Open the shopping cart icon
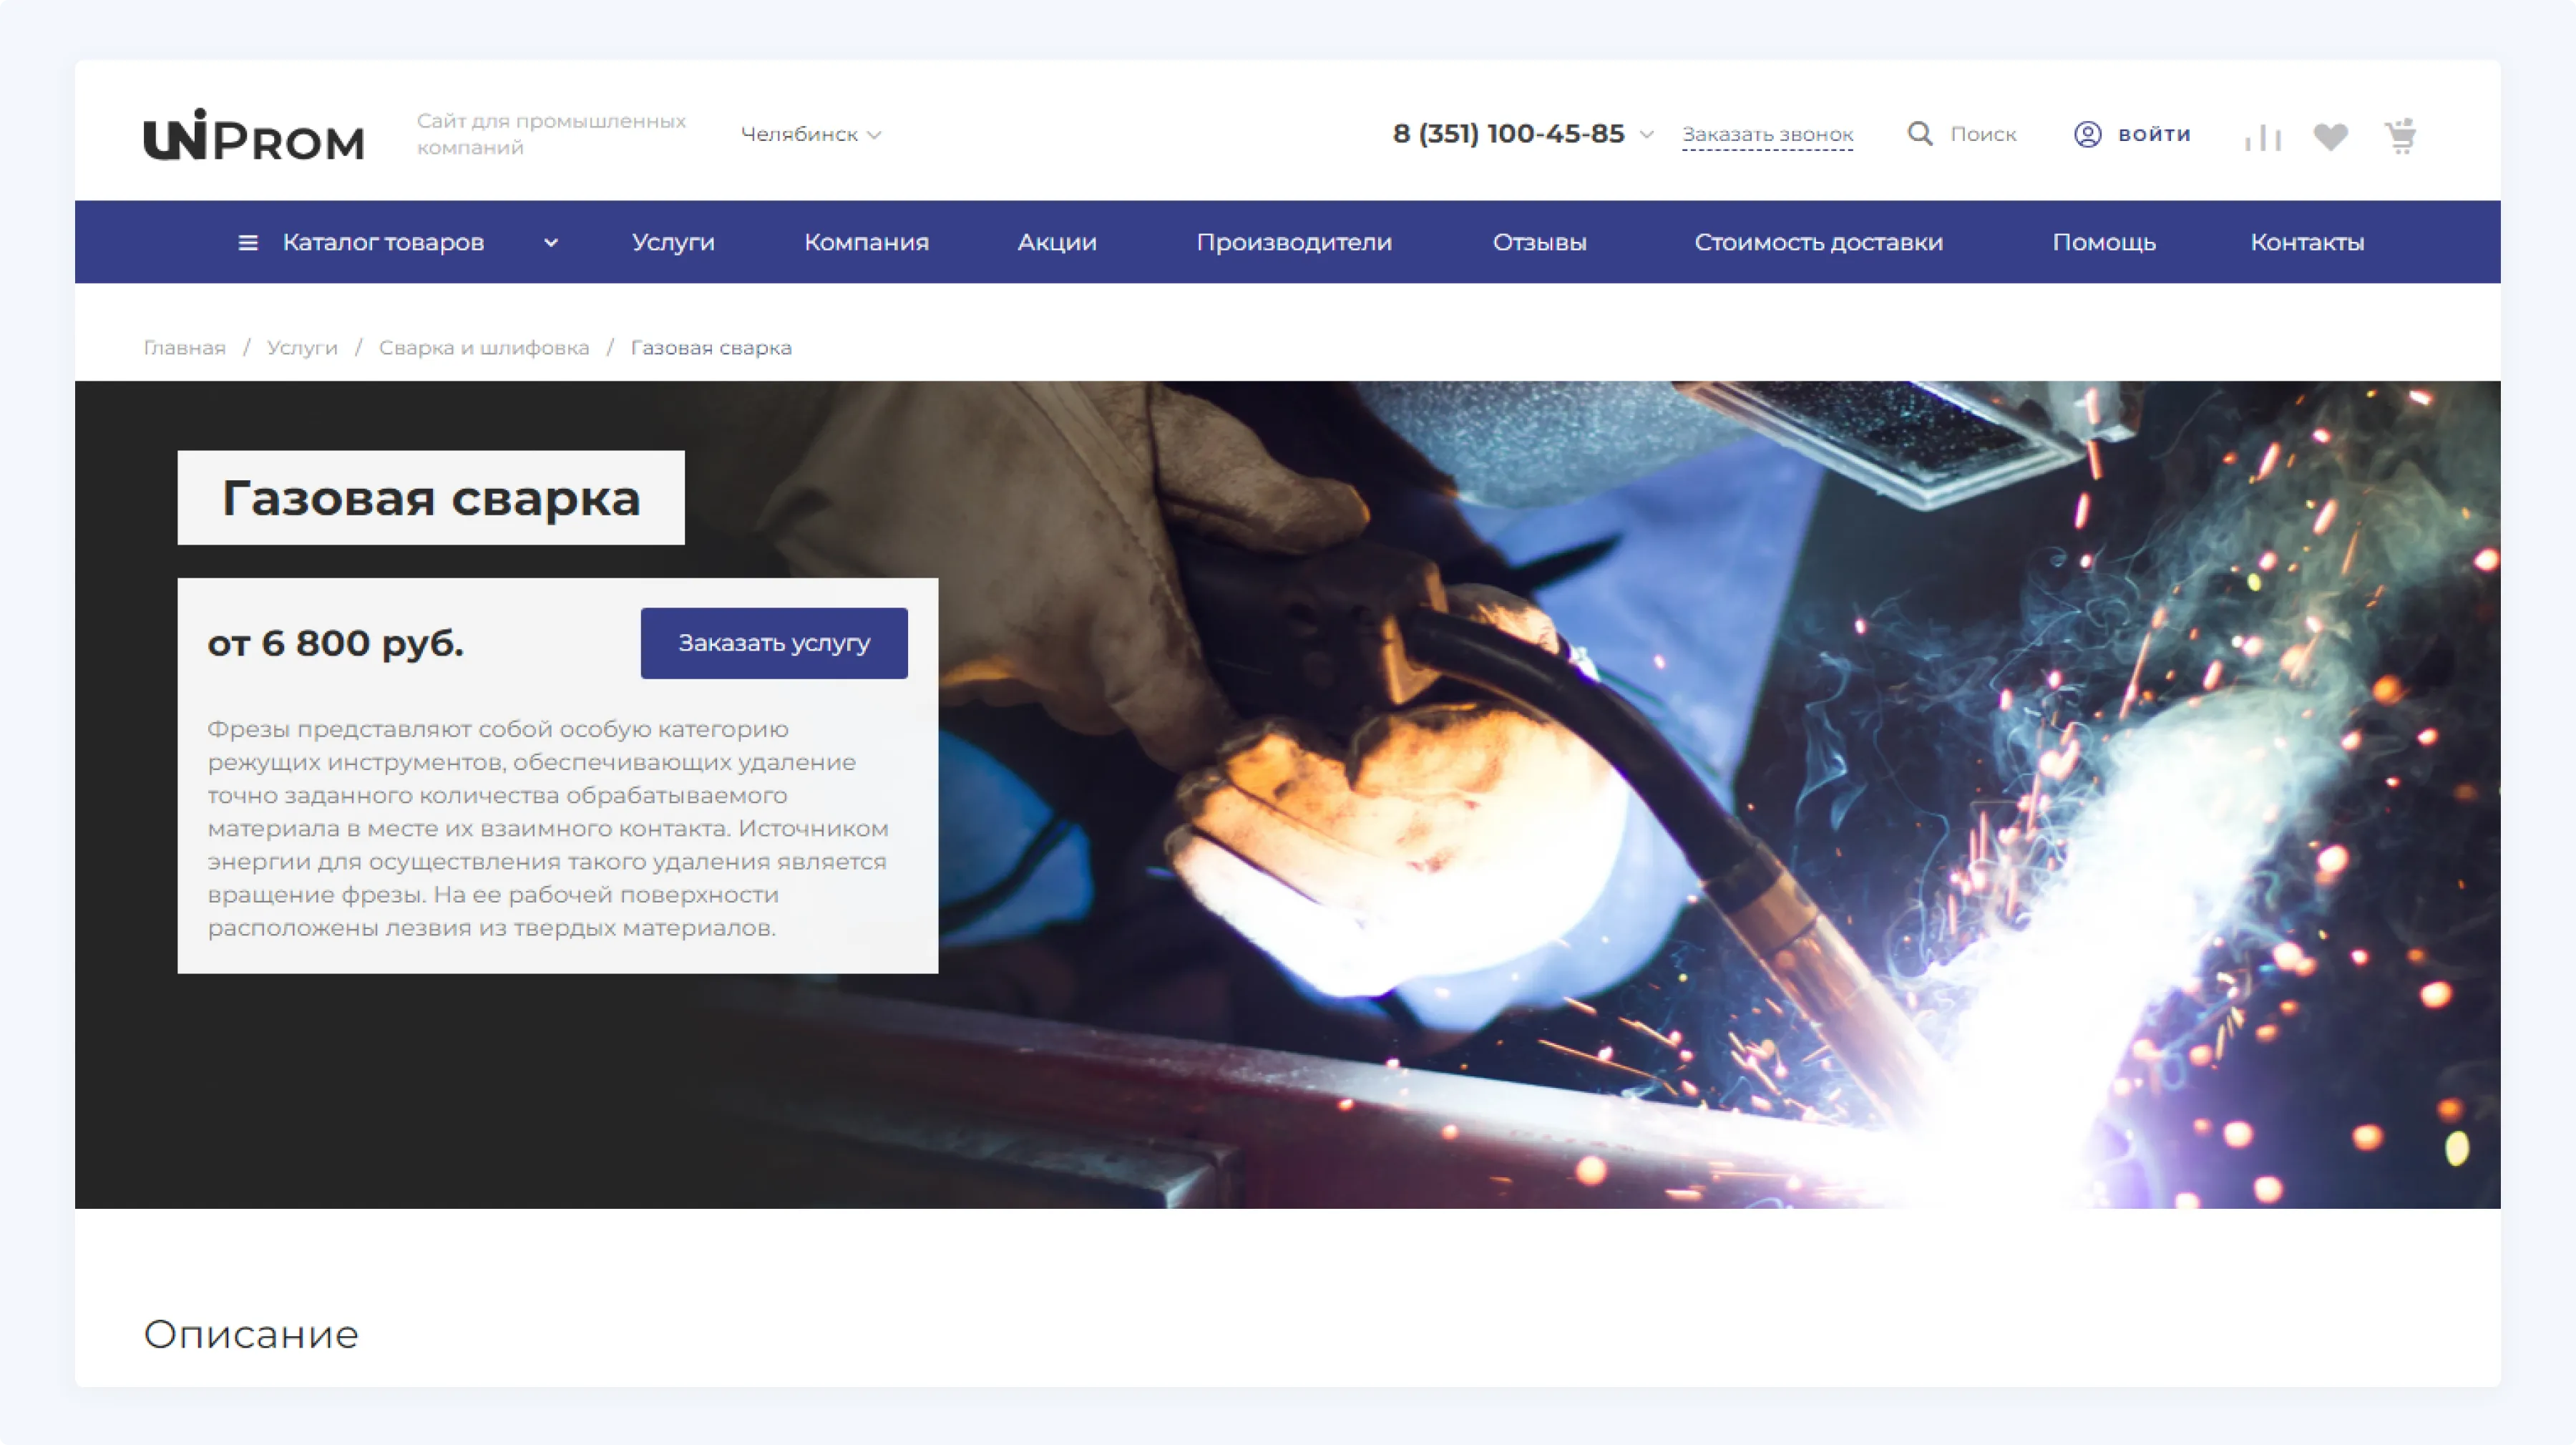 pos(2400,135)
